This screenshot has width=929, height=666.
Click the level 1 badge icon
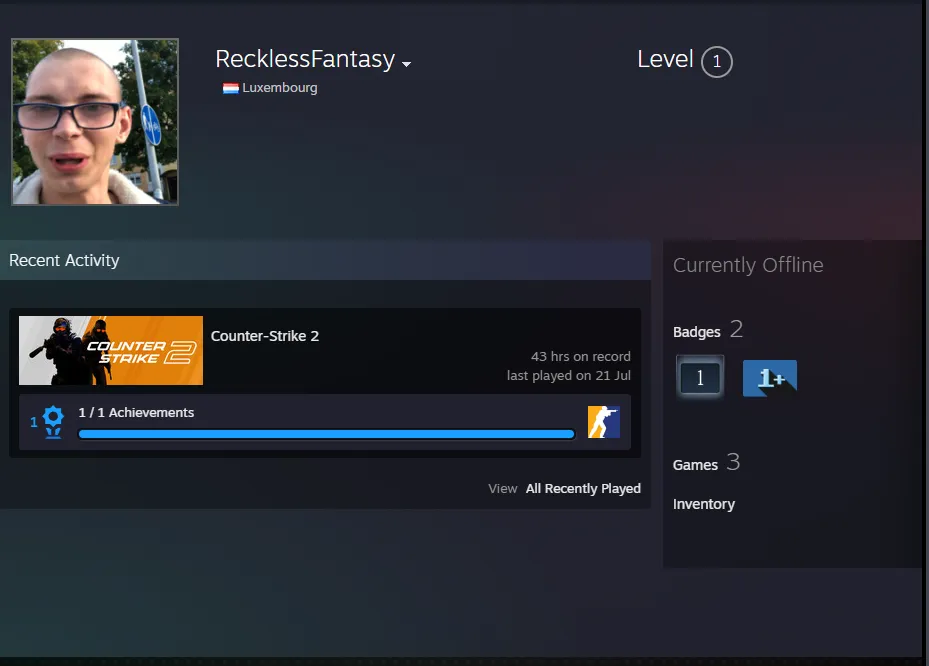pos(700,377)
